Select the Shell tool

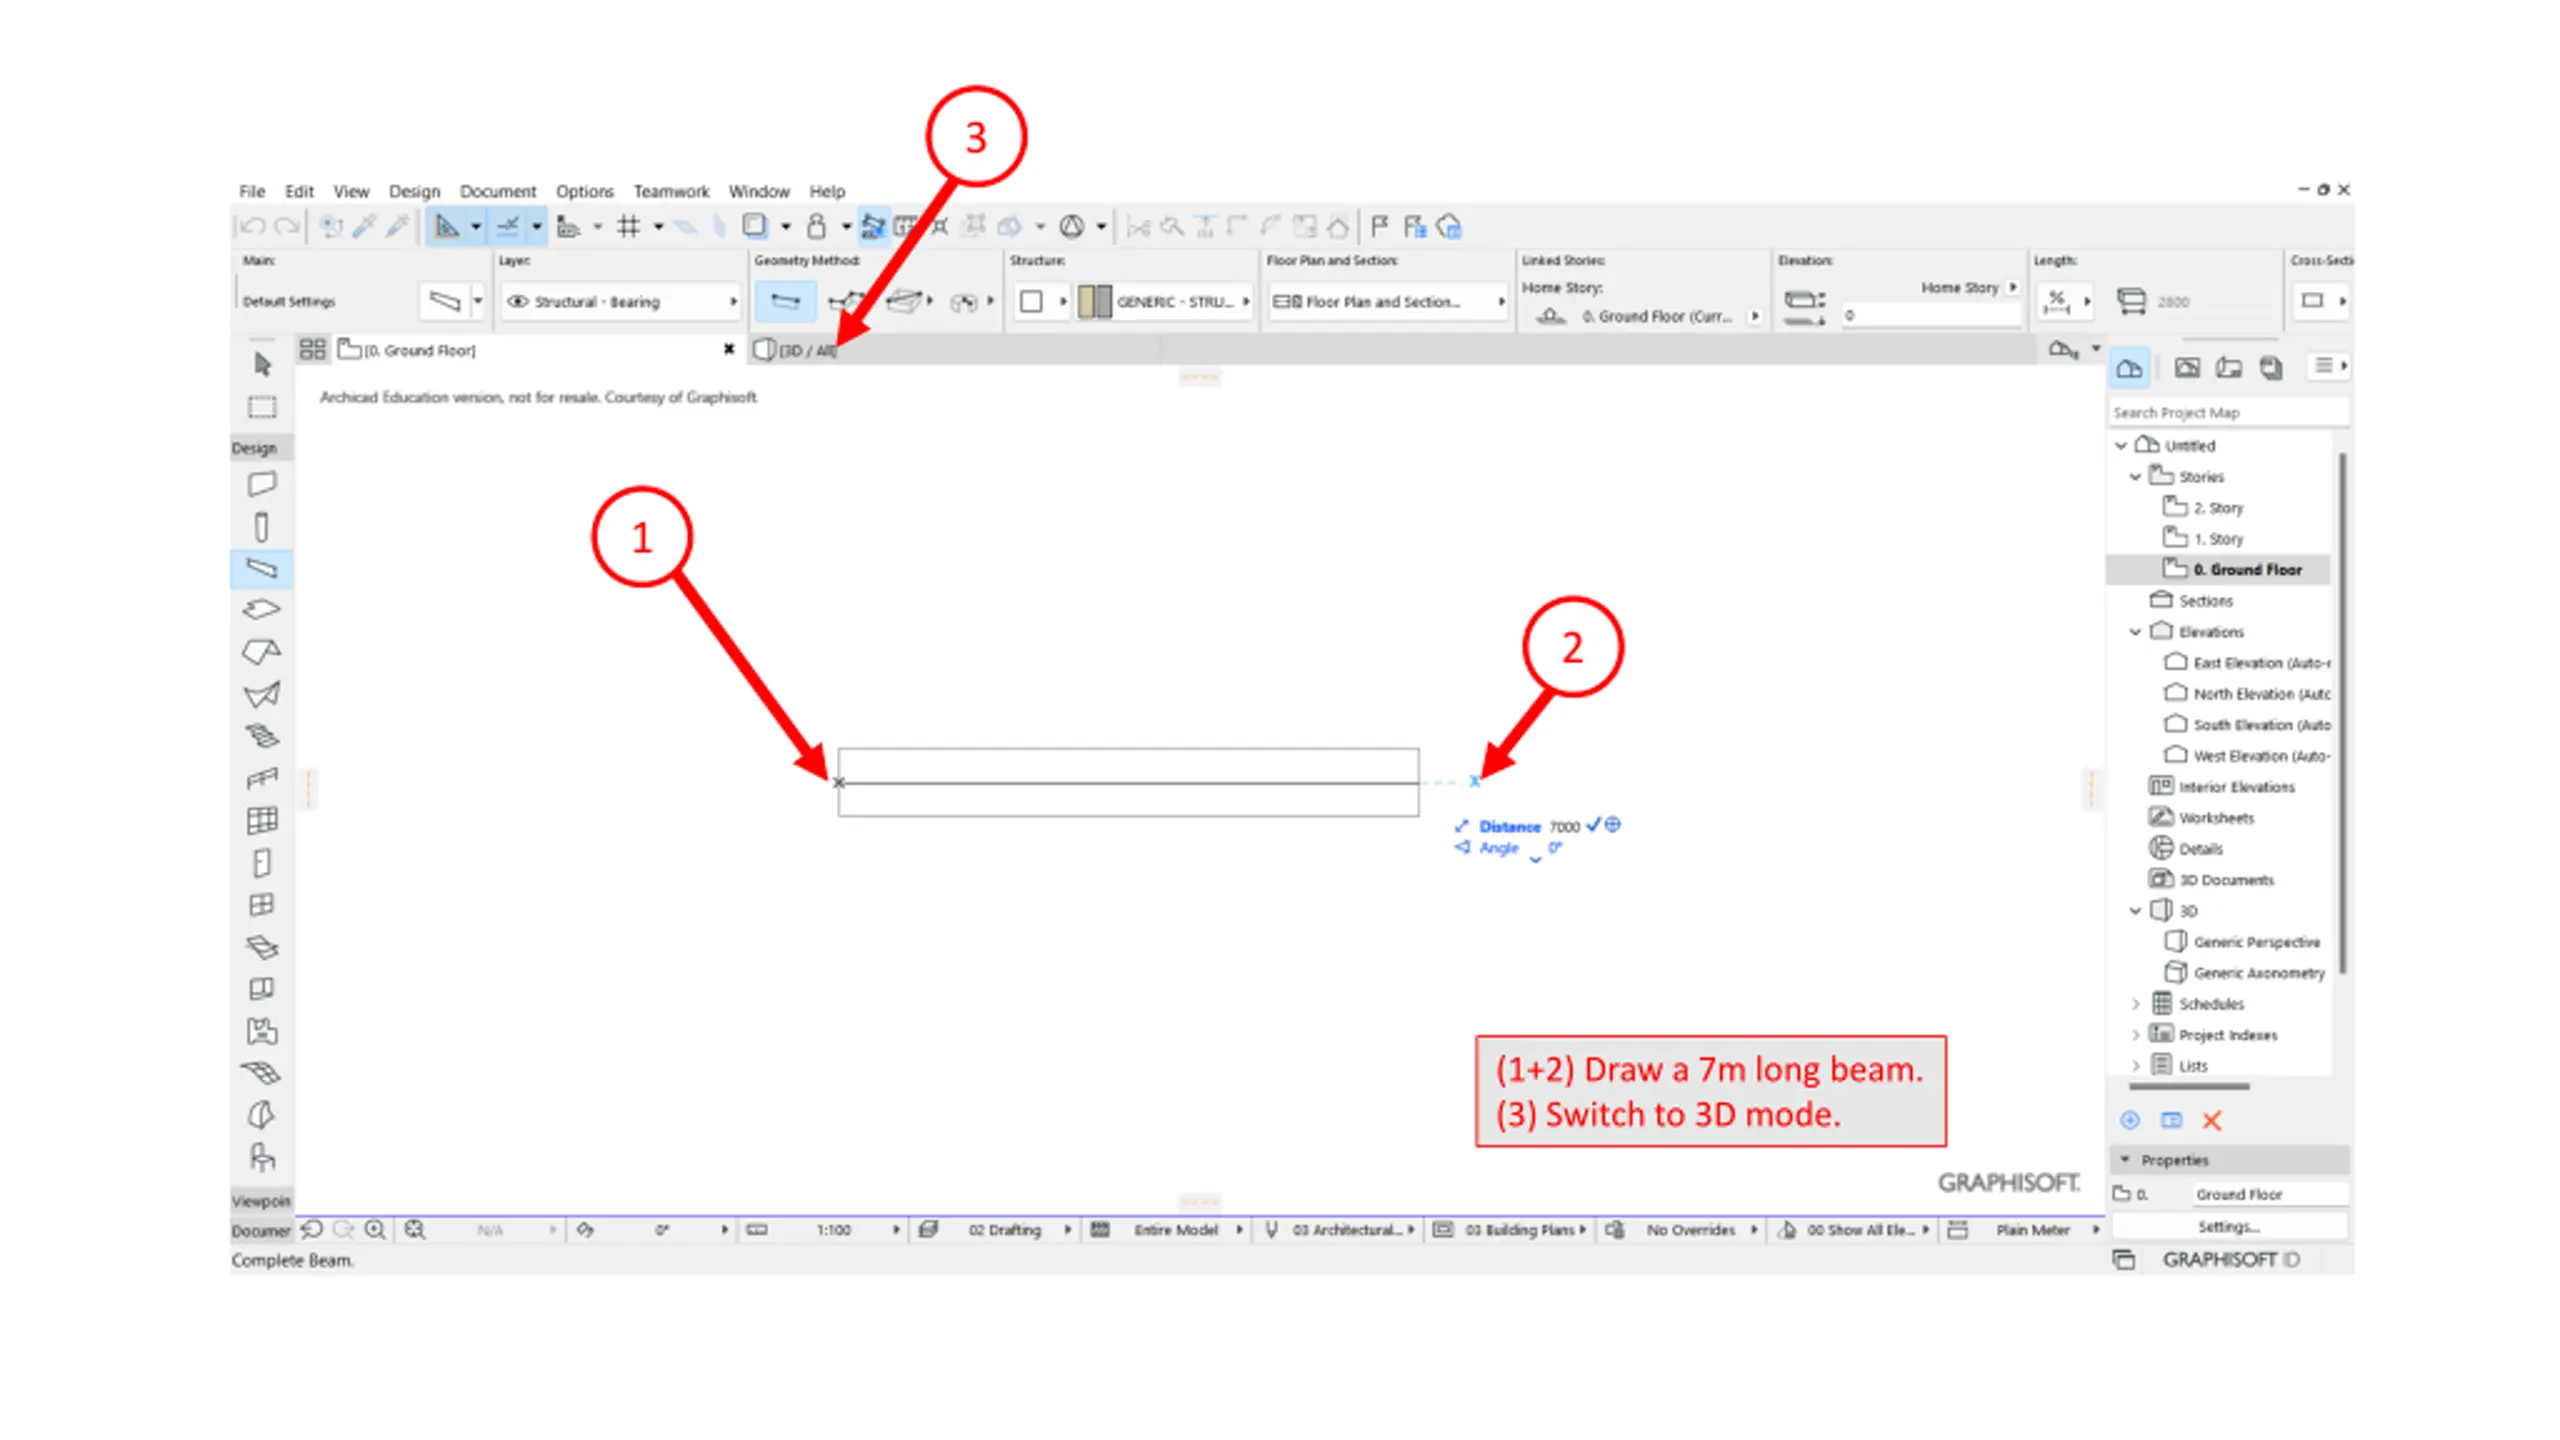(x=262, y=694)
